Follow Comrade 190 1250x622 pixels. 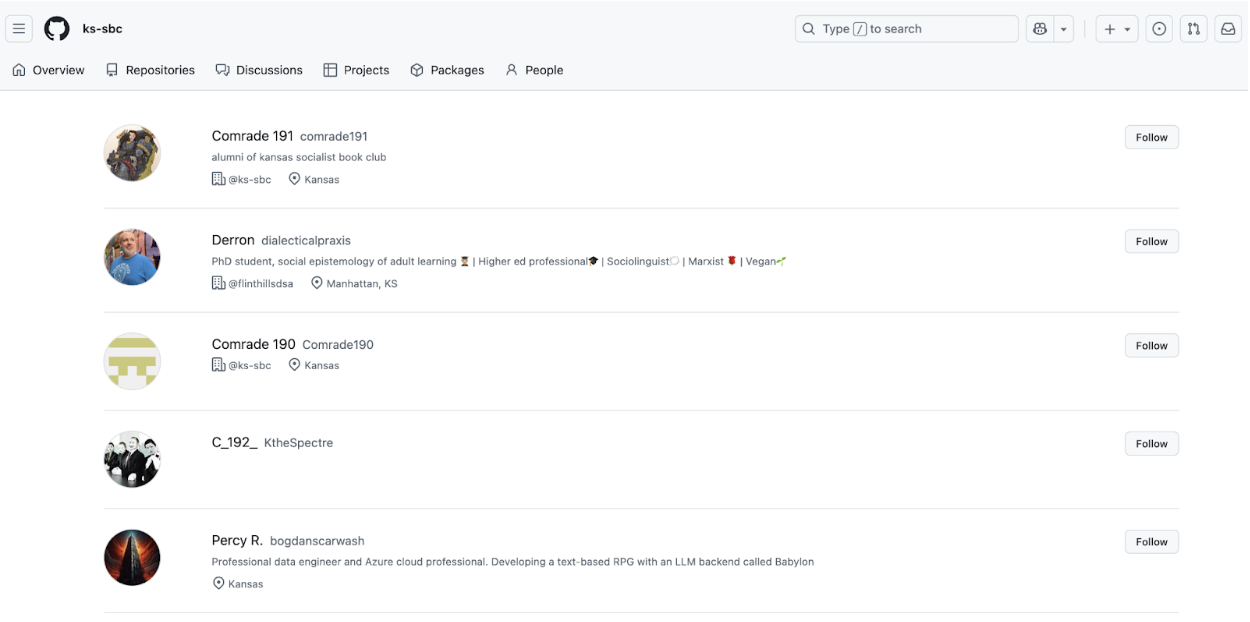click(1151, 346)
